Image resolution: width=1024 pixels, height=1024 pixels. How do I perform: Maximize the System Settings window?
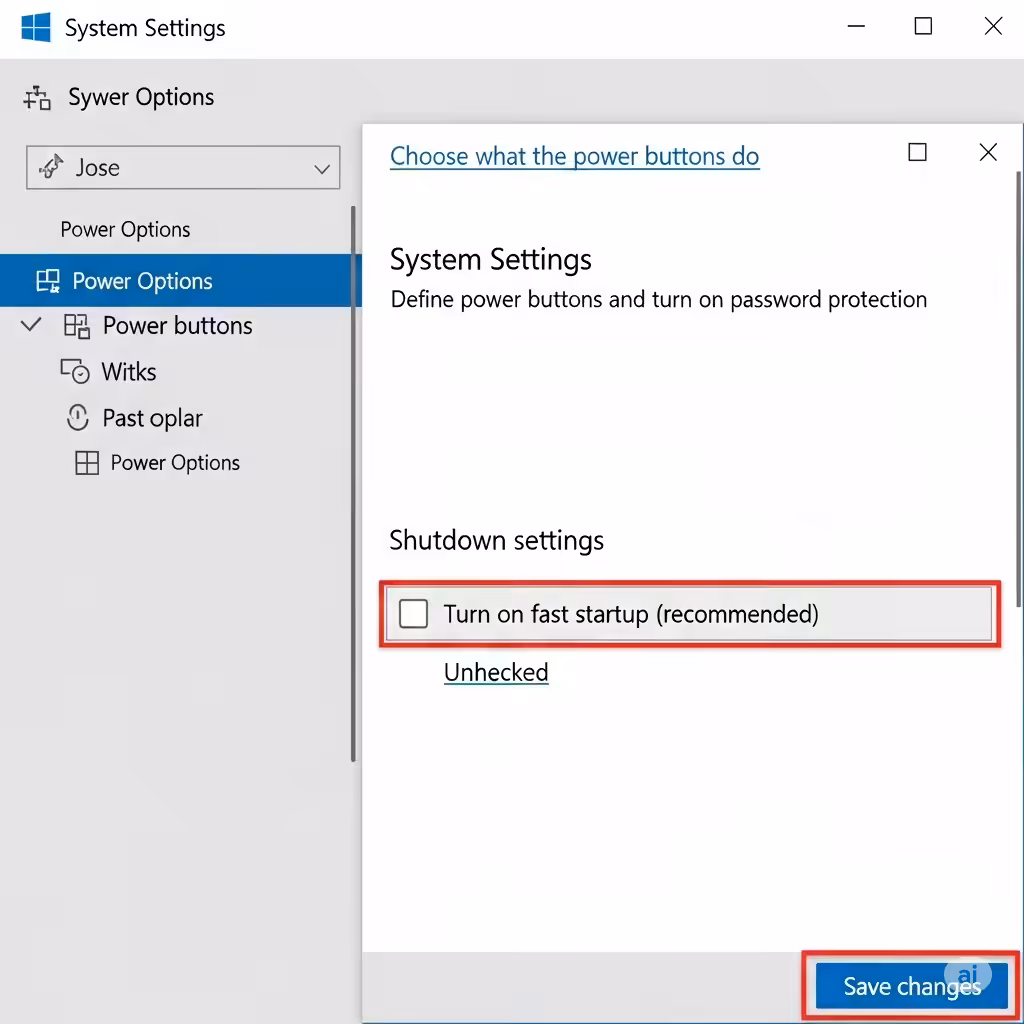coord(923,27)
